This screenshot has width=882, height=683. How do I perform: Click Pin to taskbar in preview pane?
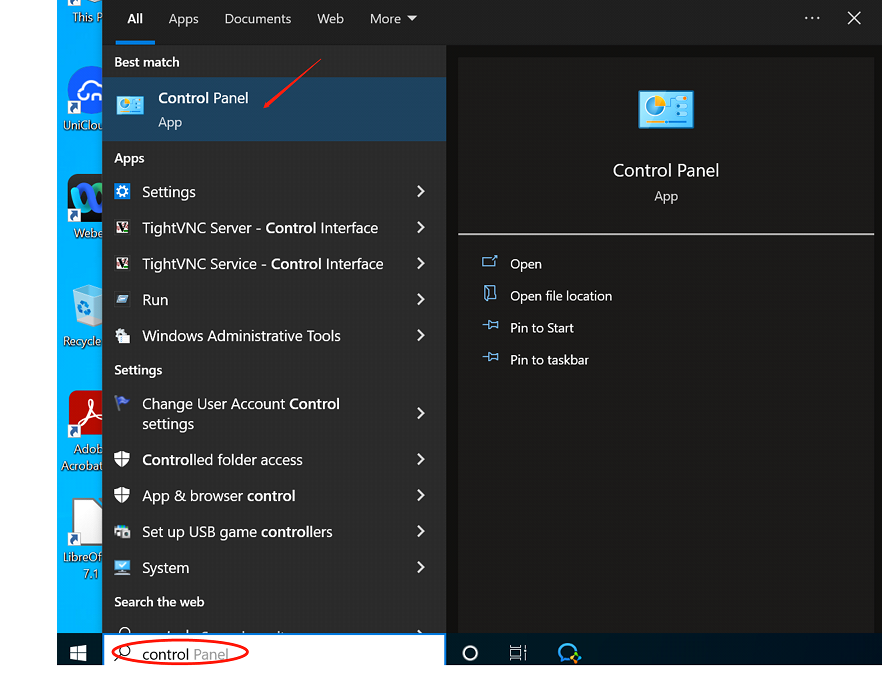[549, 360]
